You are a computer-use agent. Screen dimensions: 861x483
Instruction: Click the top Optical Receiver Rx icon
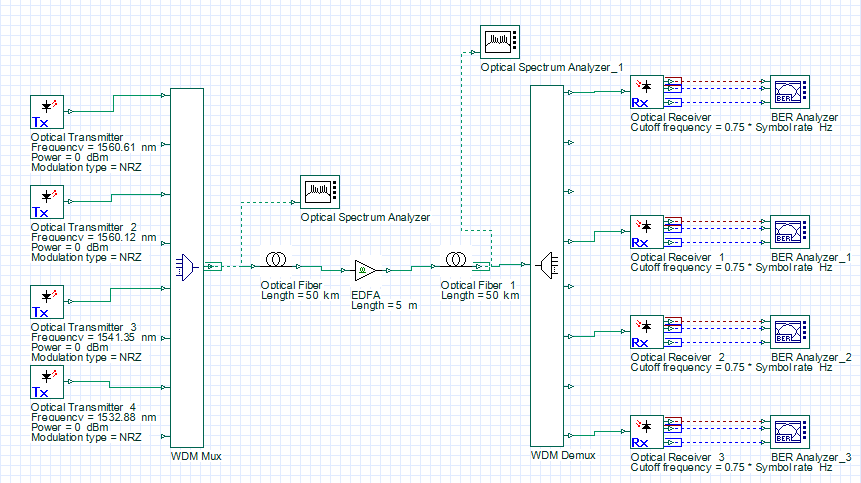click(x=645, y=92)
